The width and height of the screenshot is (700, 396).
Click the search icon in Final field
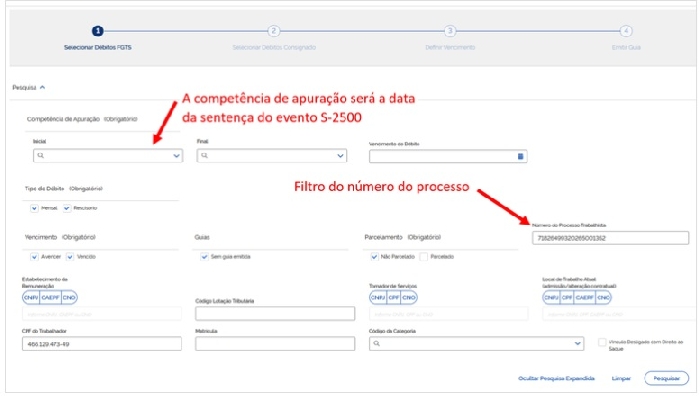(x=204, y=156)
